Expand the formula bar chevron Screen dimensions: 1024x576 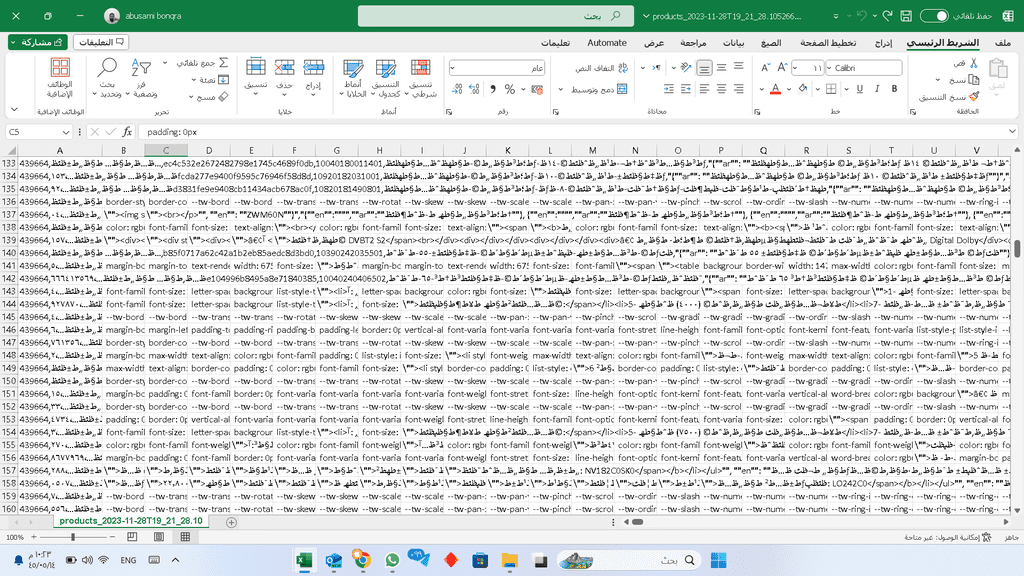pos(1012,132)
